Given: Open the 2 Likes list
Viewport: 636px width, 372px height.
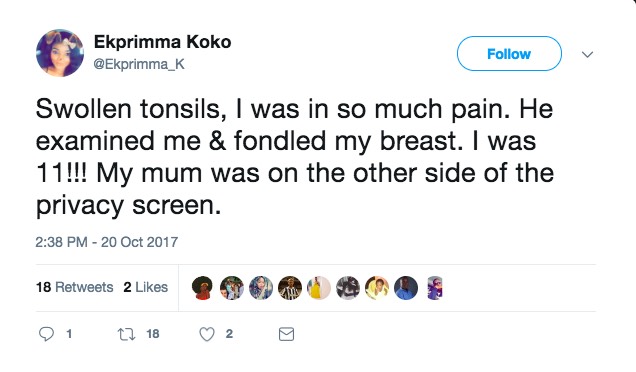Looking at the screenshot, I should [x=146, y=287].
